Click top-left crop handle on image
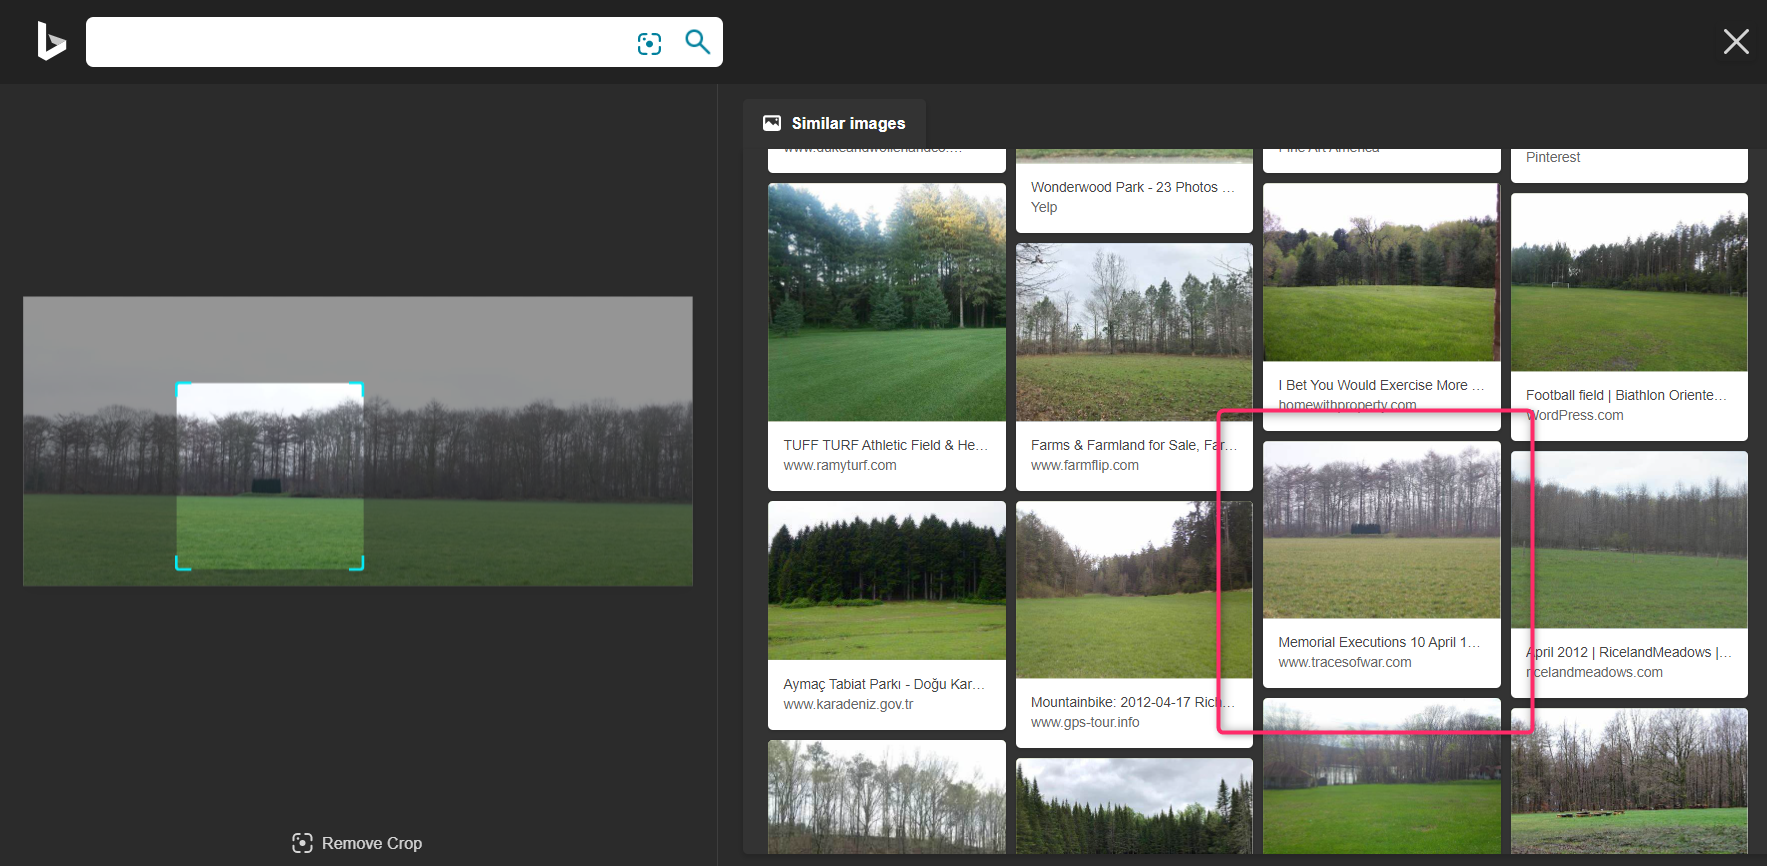The height and width of the screenshot is (866, 1767). [179, 386]
